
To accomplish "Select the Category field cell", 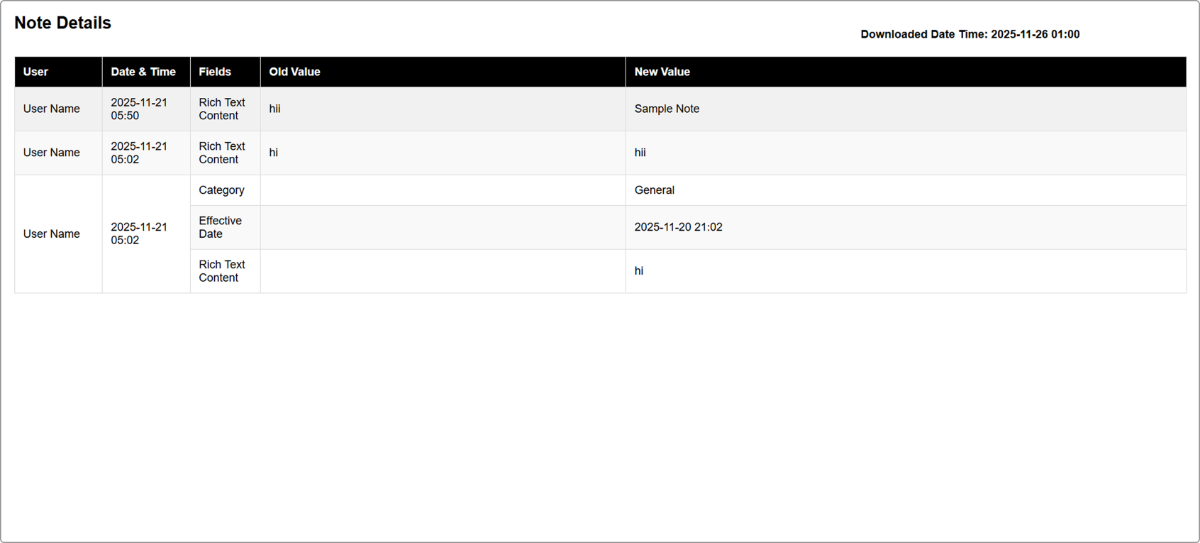I will click(221, 190).
